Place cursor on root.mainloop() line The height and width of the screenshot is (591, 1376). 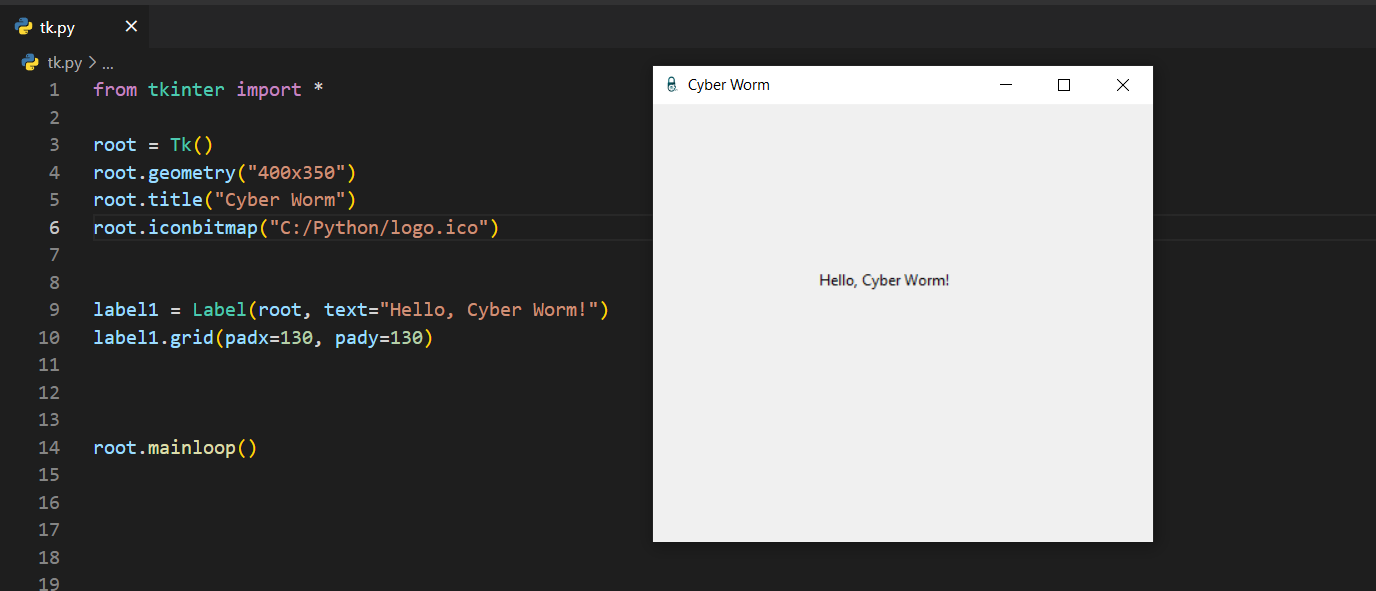[175, 447]
